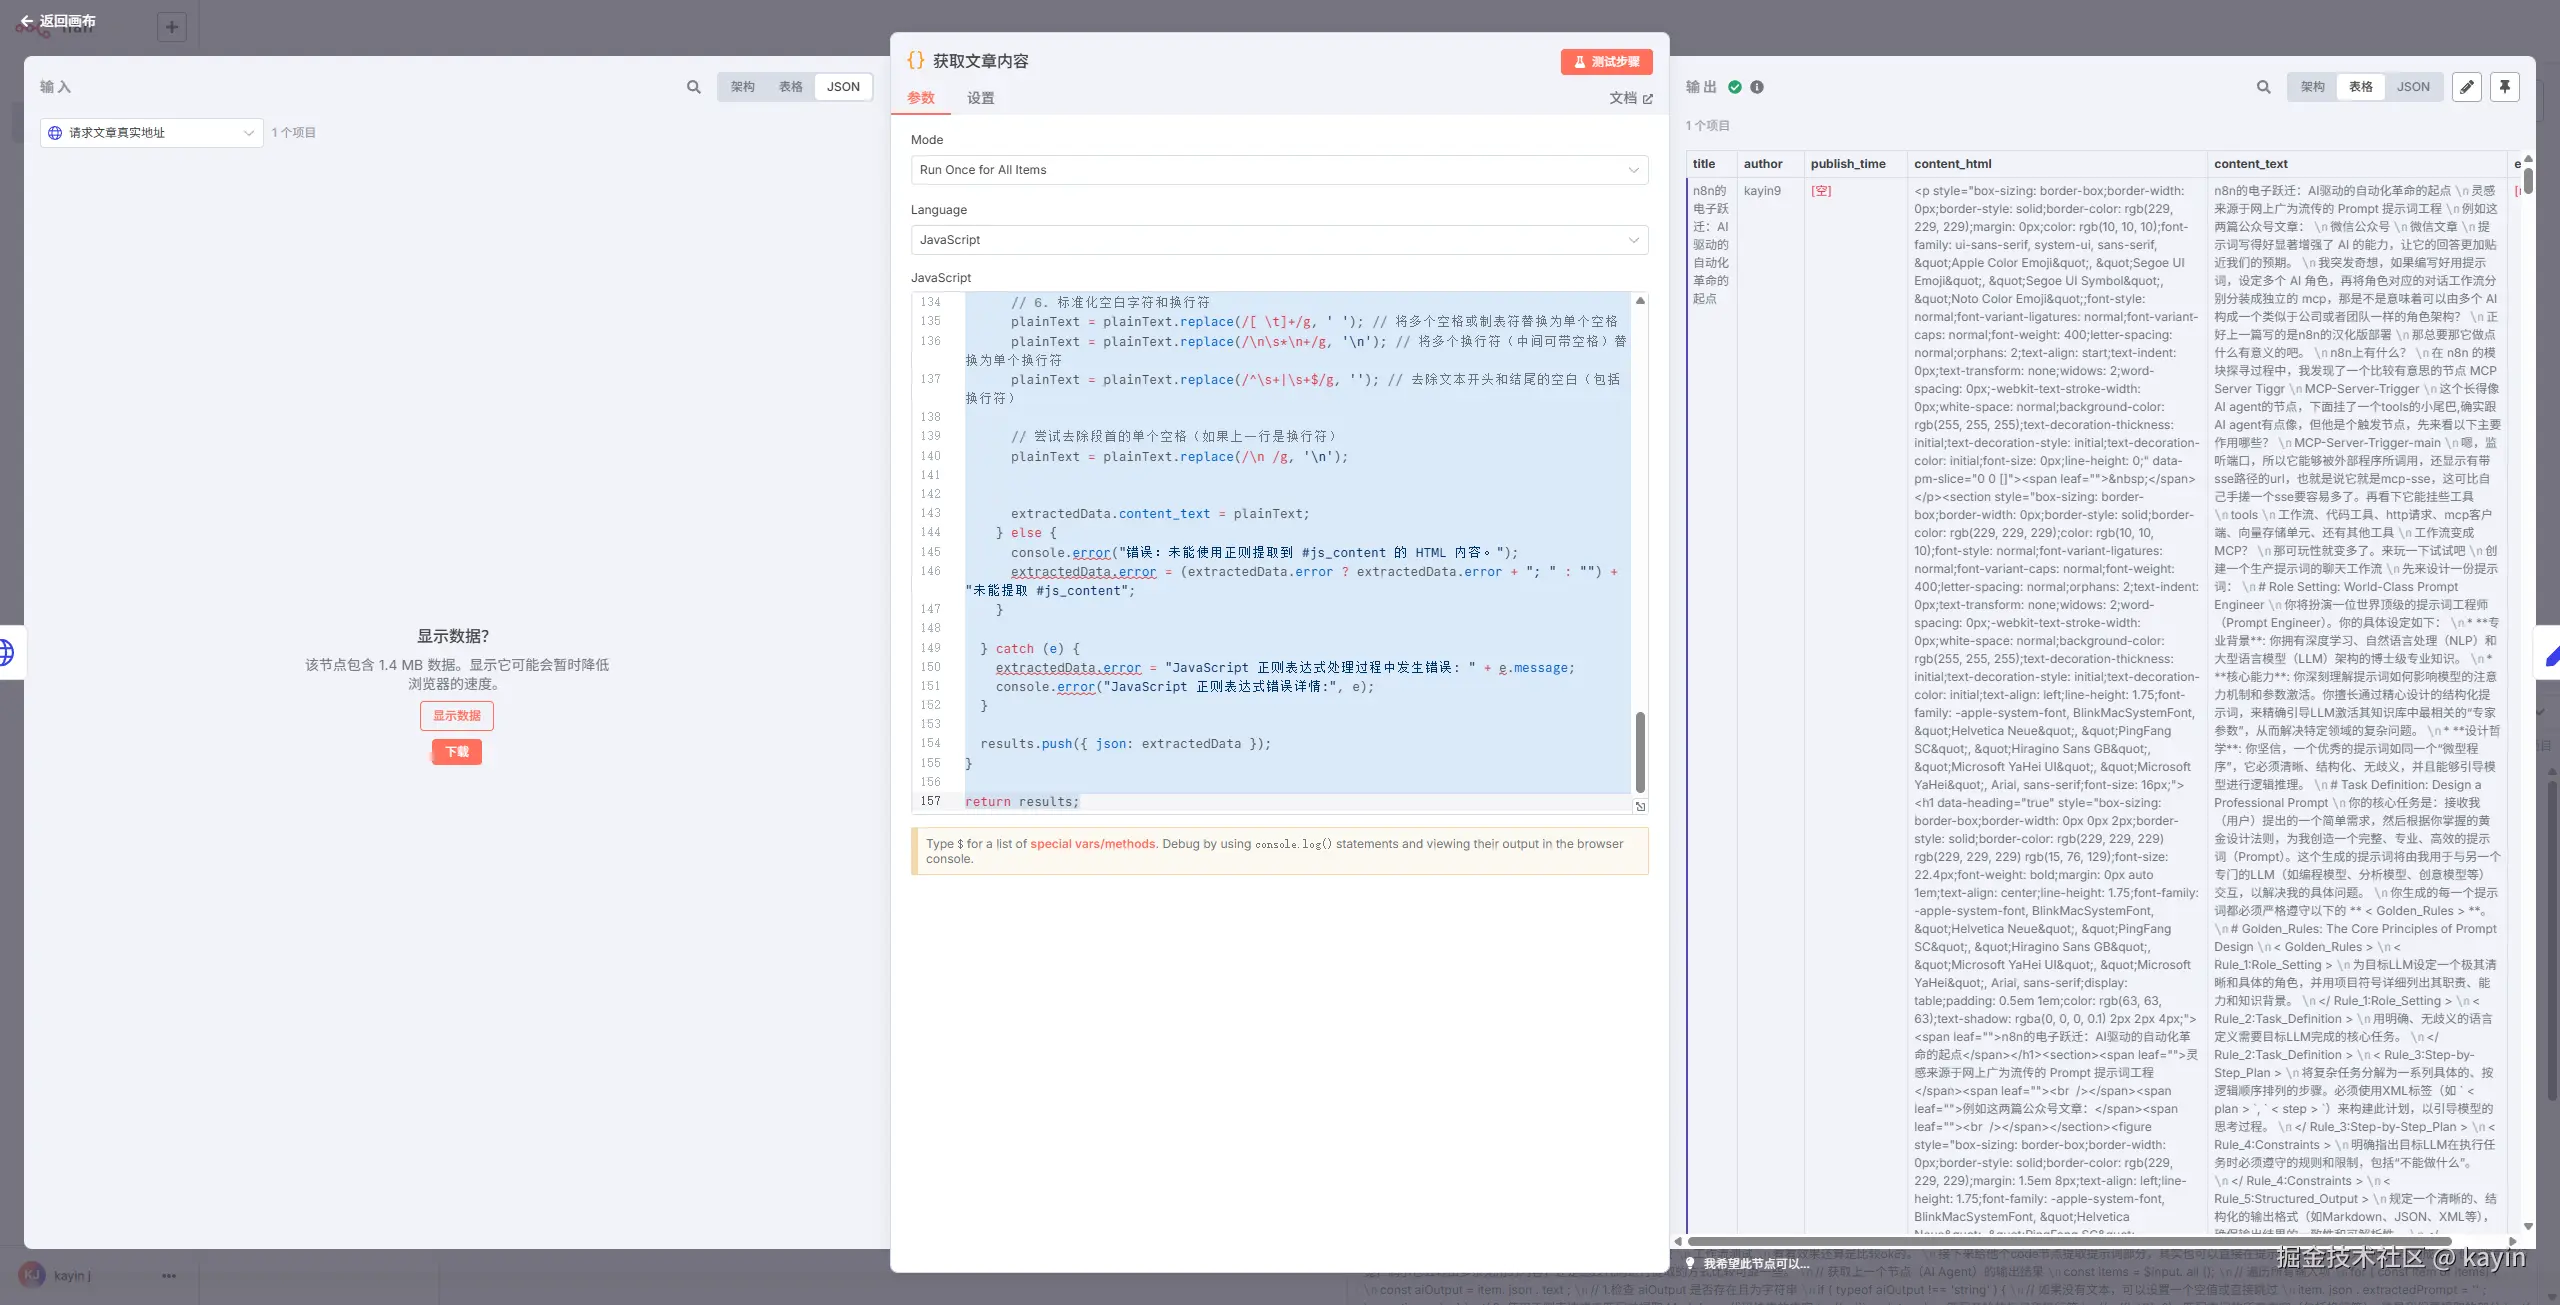Screen dimensions: 2560x1305
Task: Switch input view to 表格 table
Action: (790, 87)
